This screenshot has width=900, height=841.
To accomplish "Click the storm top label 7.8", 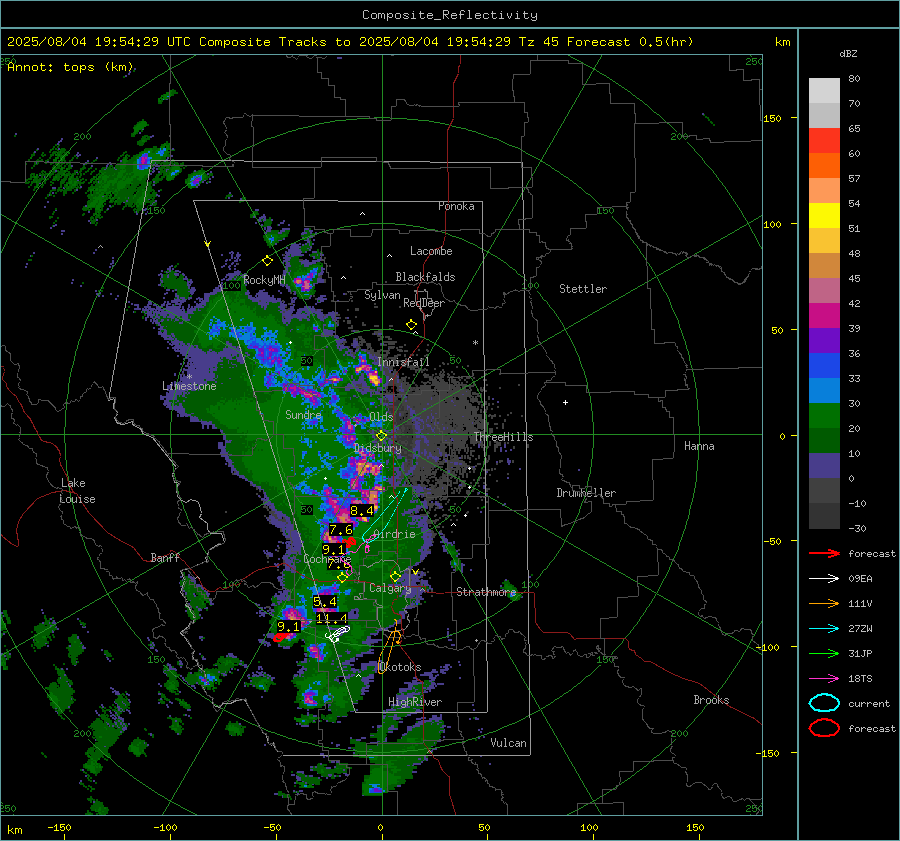I will [339, 564].
